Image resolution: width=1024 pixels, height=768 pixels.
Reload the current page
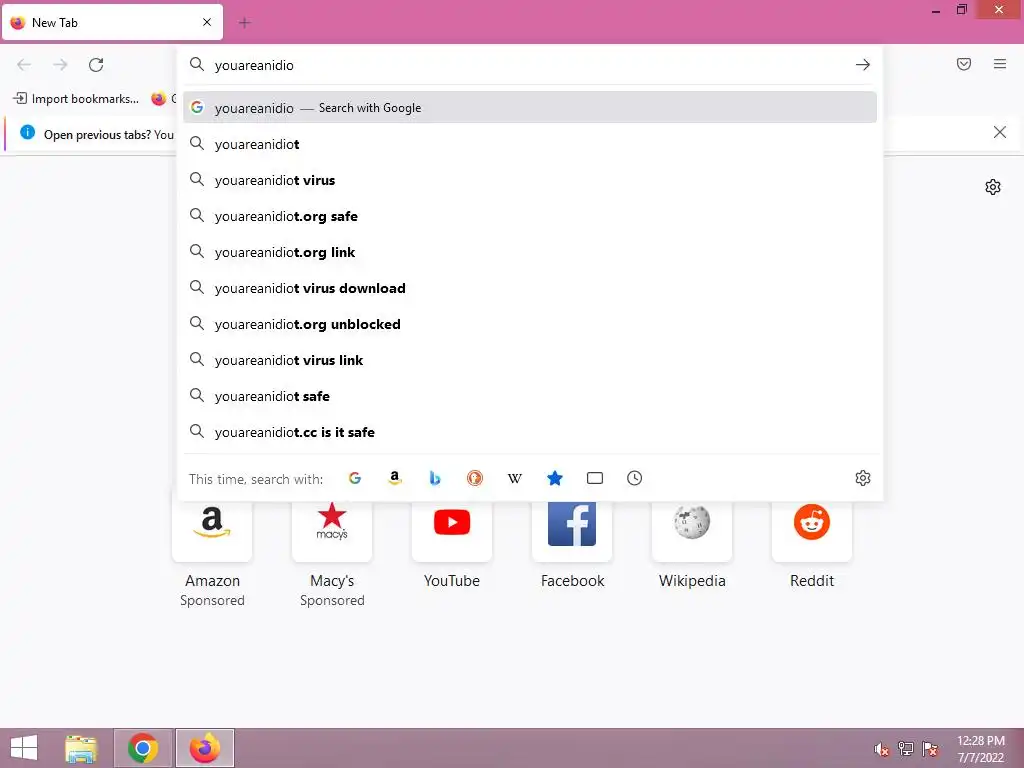point(96,65)
